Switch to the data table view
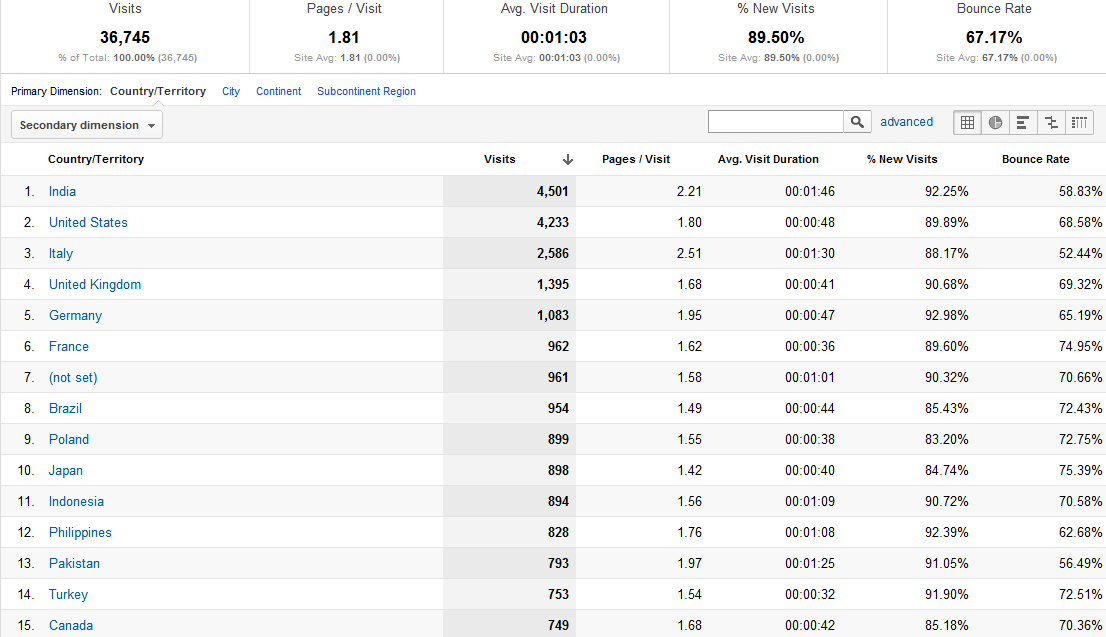The image size is (1106, 637). click(x=967, y=122)
